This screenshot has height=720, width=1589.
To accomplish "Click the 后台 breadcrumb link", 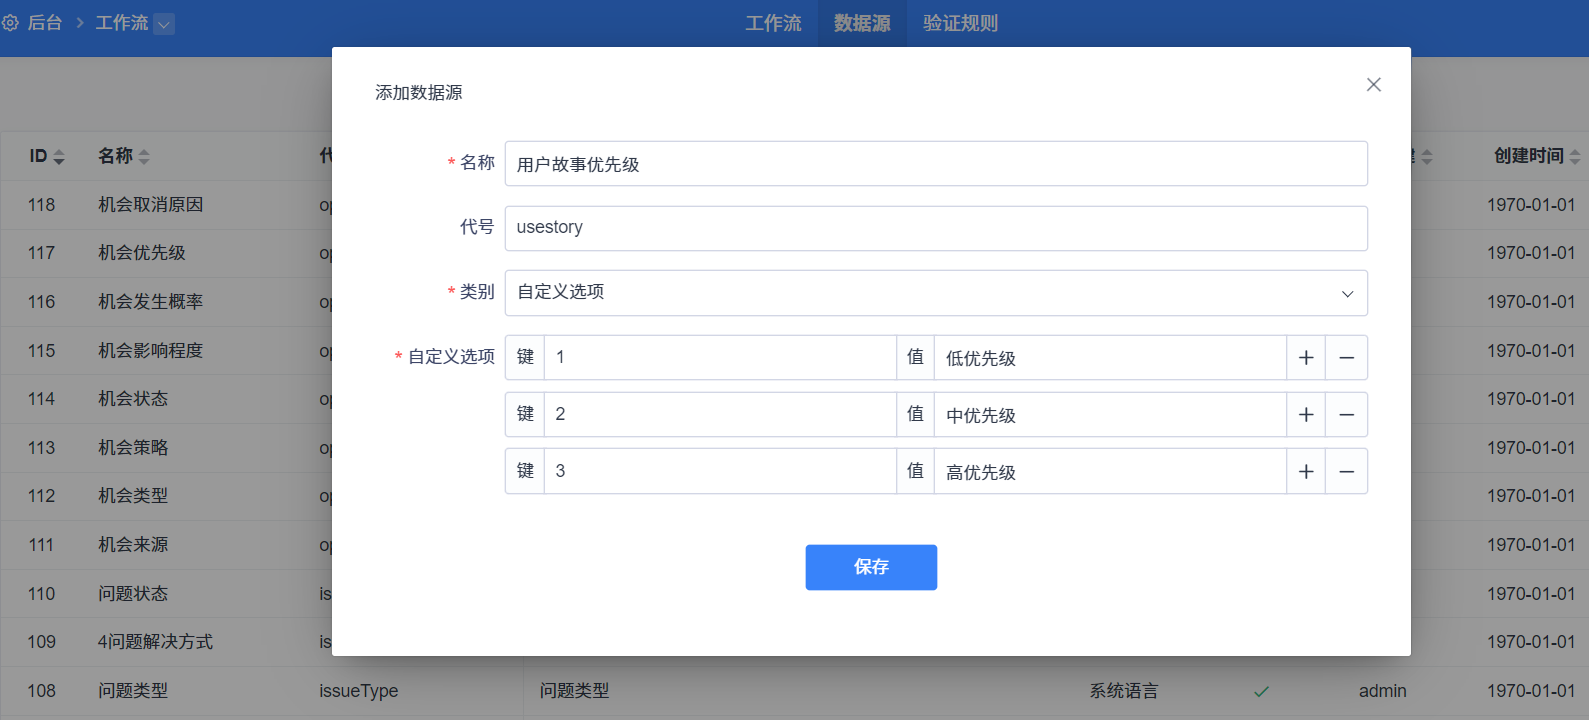I will click(45, 23).
